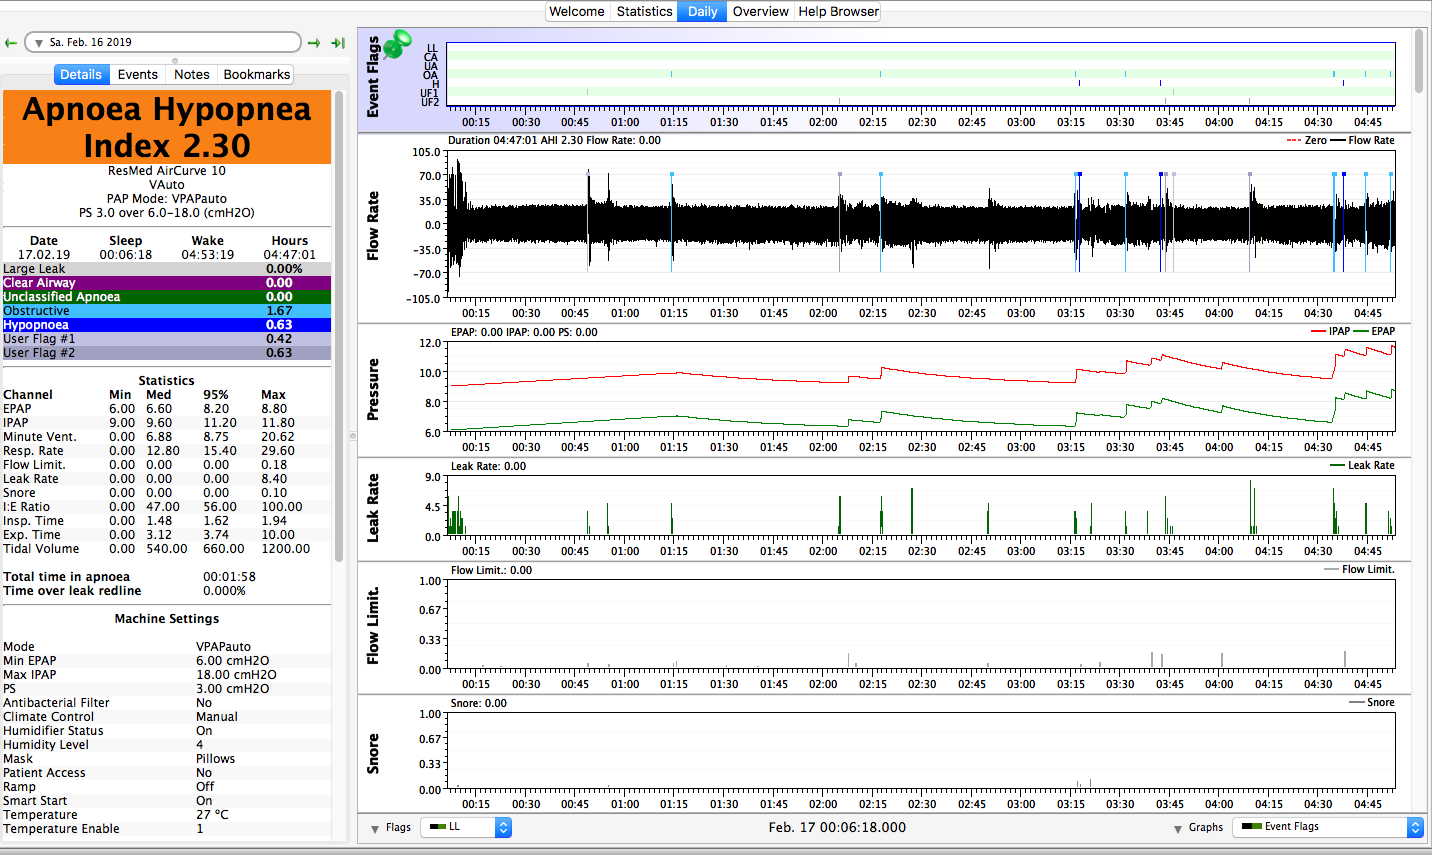The width and height of the screenshot is (1432, 855).
Task: Click the Tidal Volume statistics row
Action: click(167, 549)
